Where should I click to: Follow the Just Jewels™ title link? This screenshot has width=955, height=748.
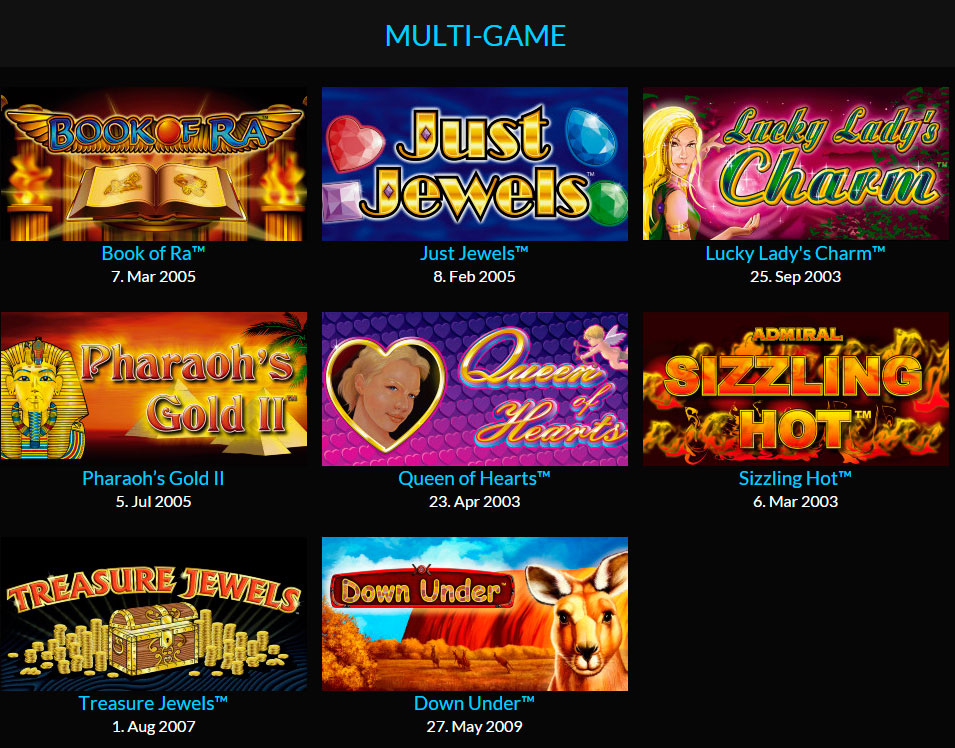(474, 253)
